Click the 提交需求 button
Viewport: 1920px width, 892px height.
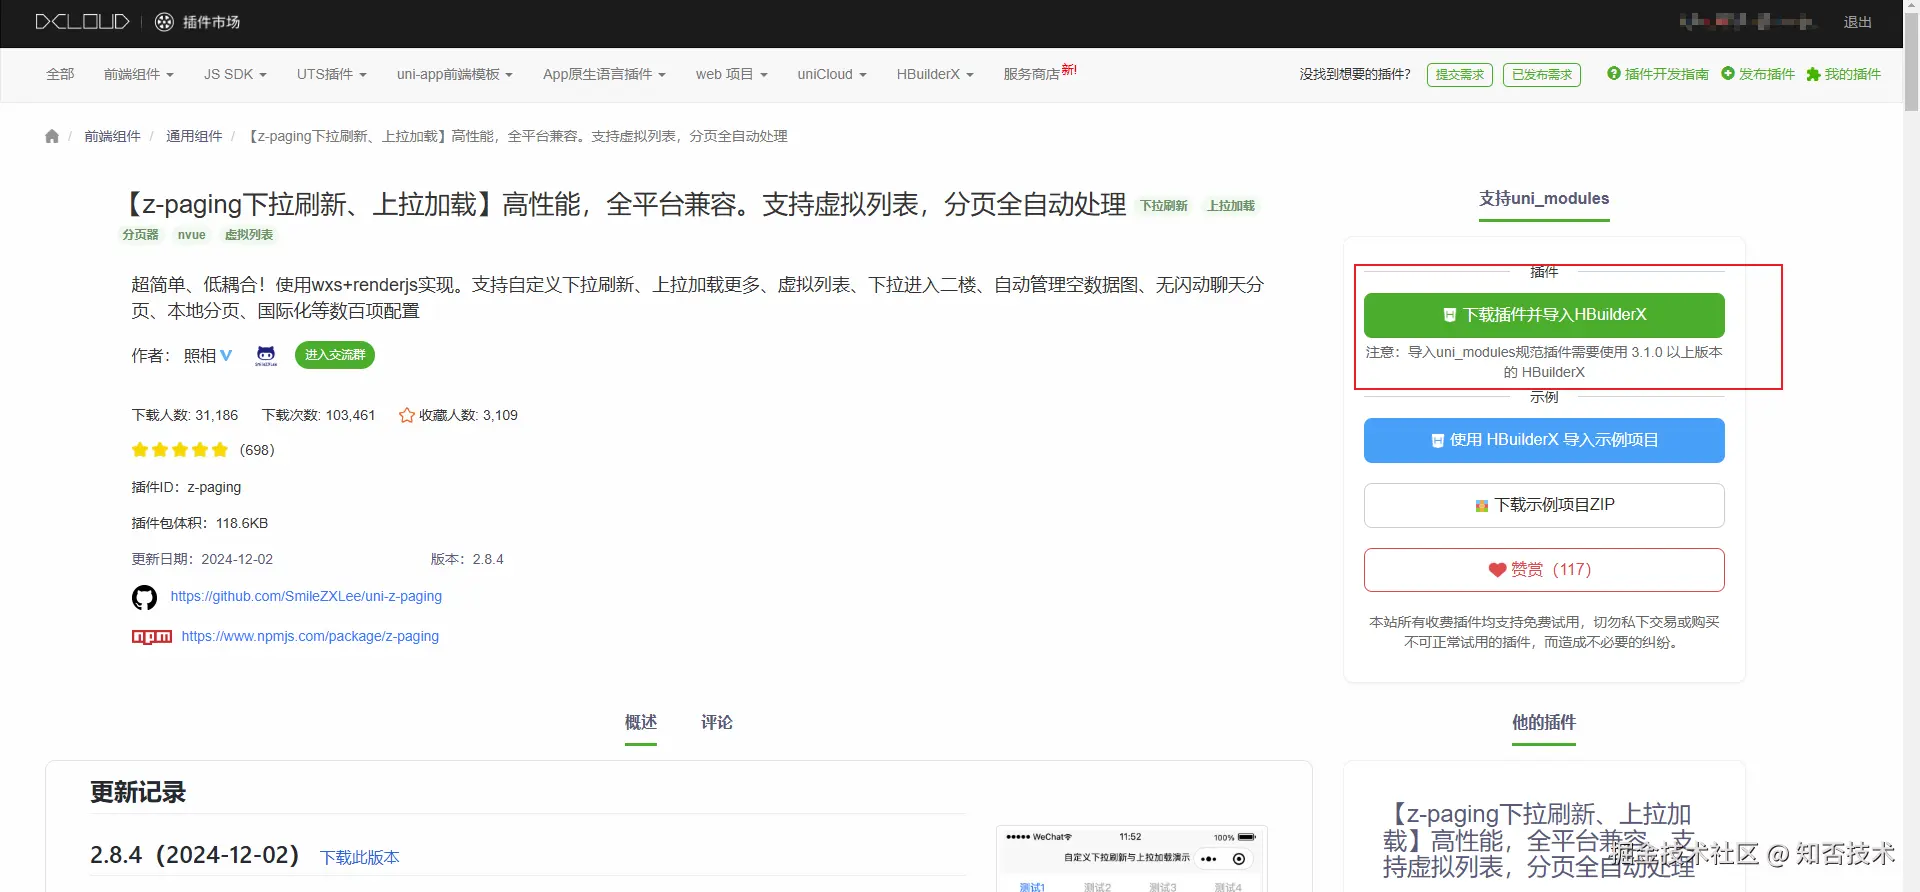pos(1460,75)
